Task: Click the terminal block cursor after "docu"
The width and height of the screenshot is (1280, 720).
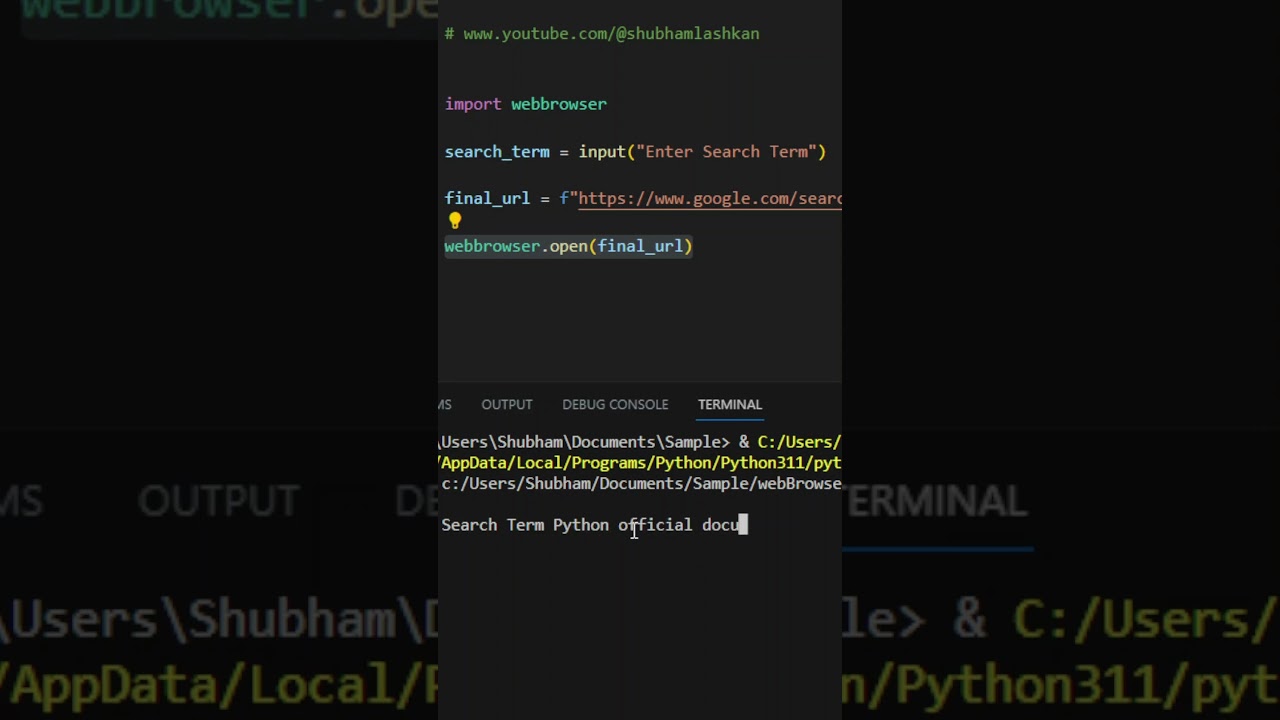Action: 743,525
